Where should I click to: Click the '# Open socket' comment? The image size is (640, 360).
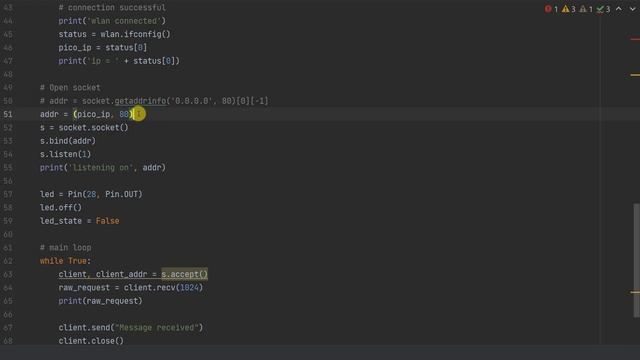(x=70, y=88)
